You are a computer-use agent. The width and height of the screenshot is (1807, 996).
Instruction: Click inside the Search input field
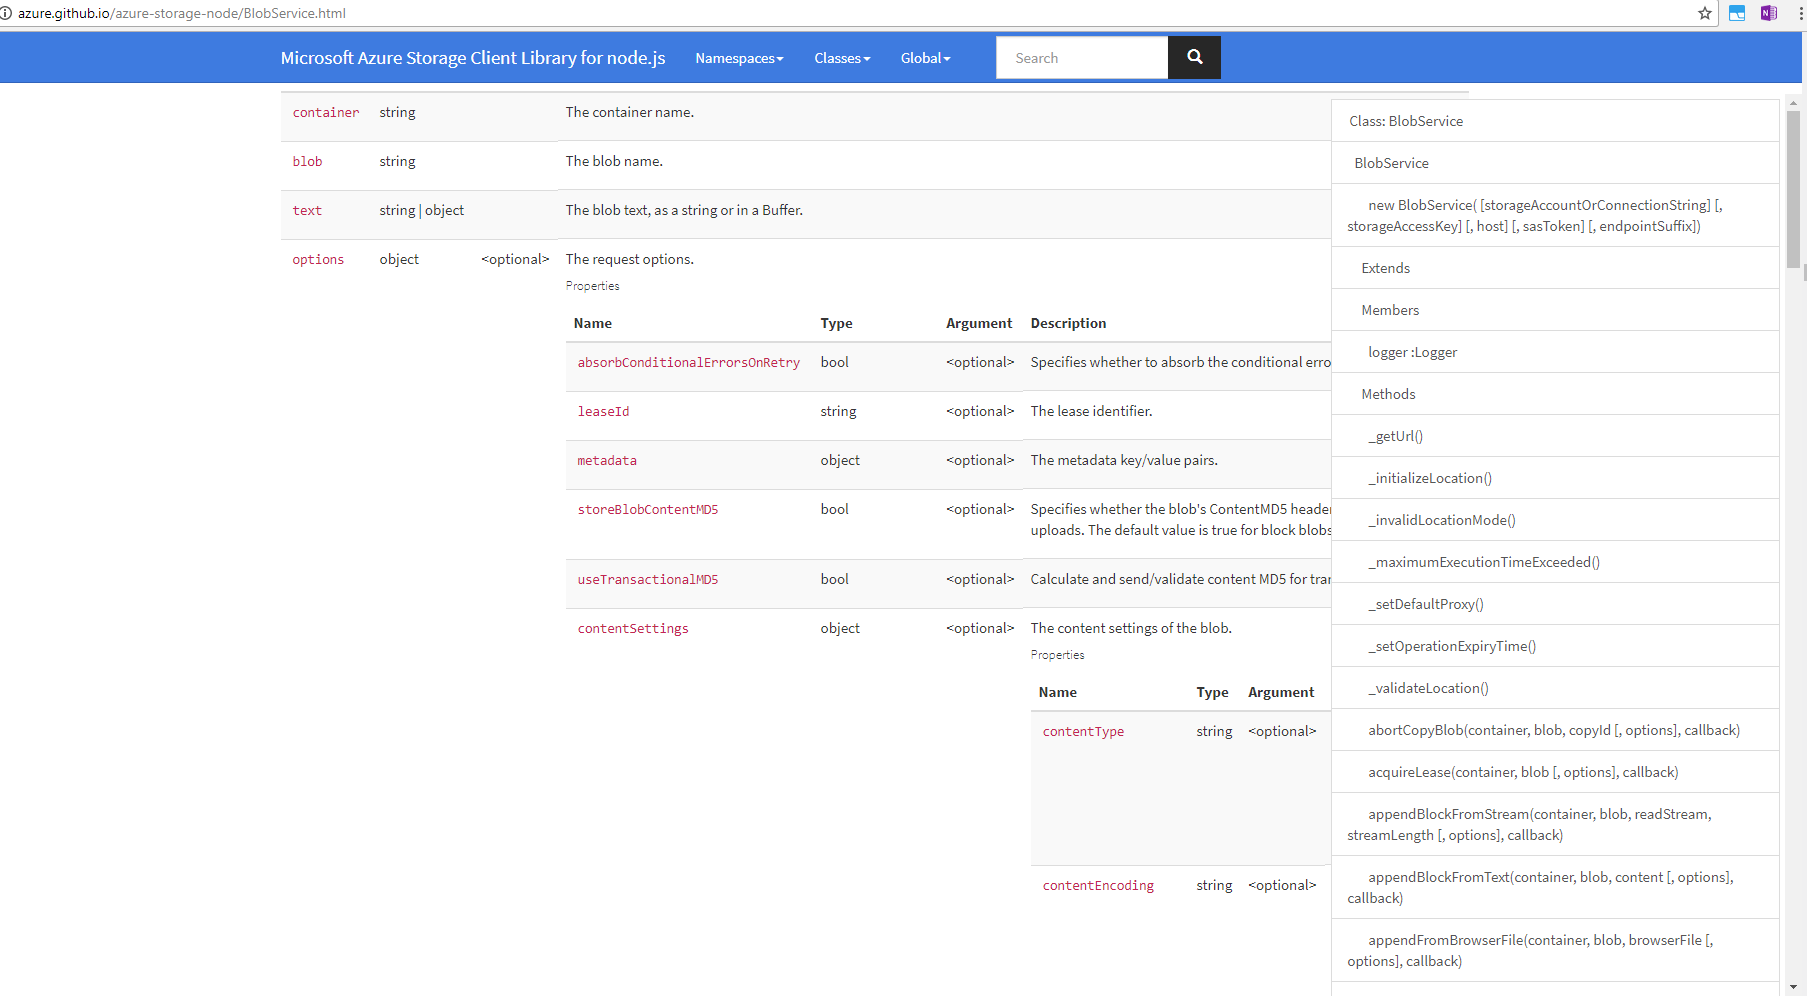click(x=1082, y=57)
